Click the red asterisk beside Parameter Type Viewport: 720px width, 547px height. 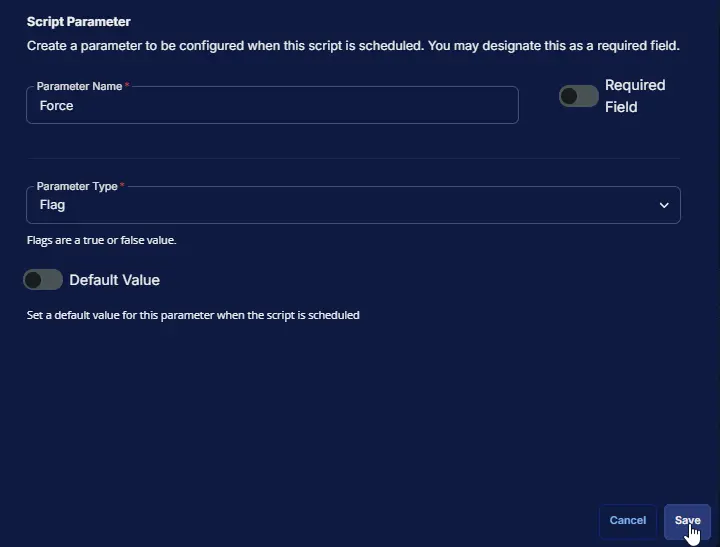point(123,186)
